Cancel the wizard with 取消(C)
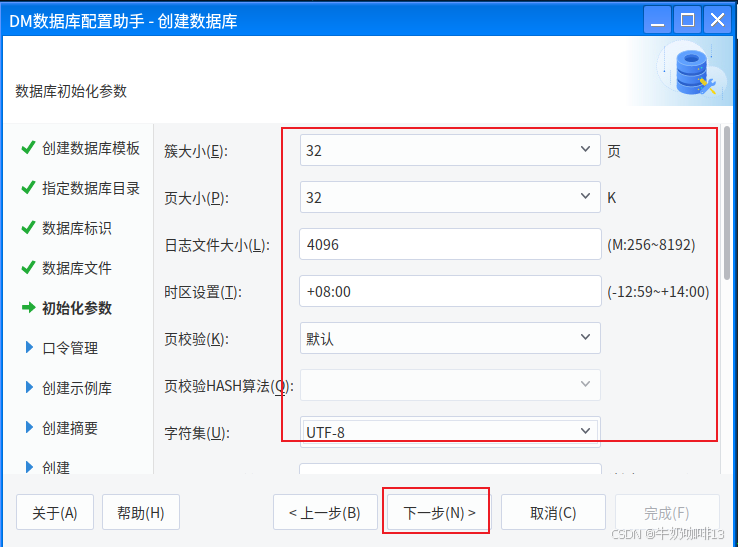This screenshot has width=738, height=547. [553, 512]
